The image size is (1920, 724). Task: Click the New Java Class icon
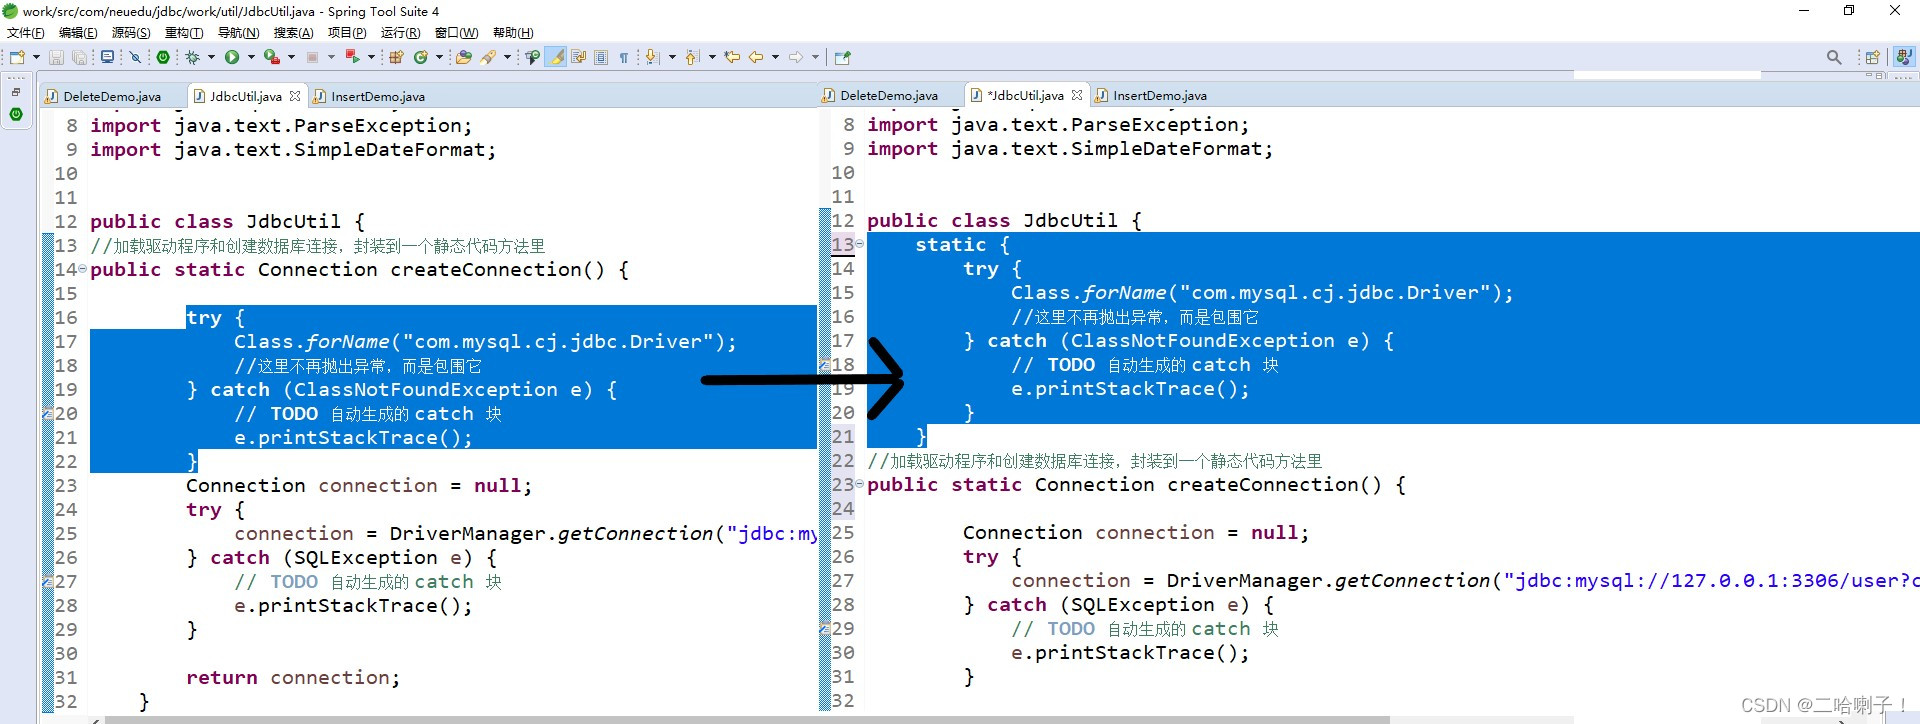pyautogui.click(x=421, y=57)
